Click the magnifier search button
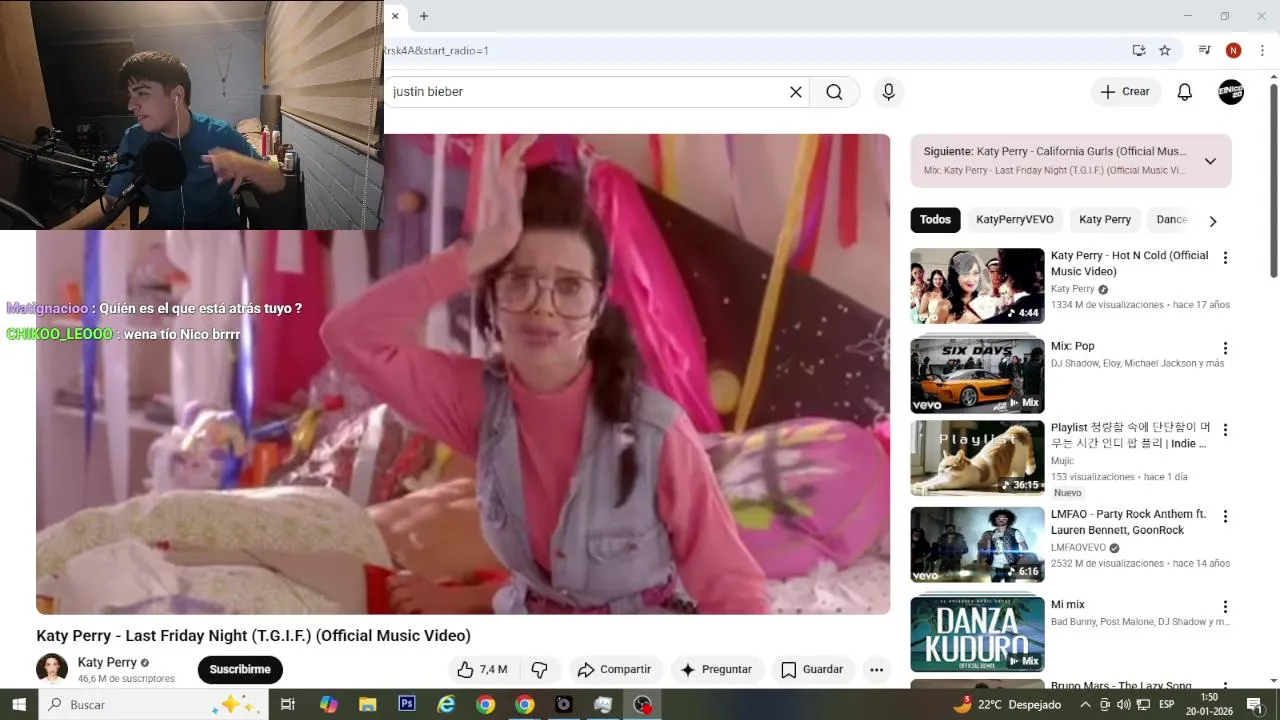Image resolution: width=1280 pixels, height=720 pixels. point(834,92)
